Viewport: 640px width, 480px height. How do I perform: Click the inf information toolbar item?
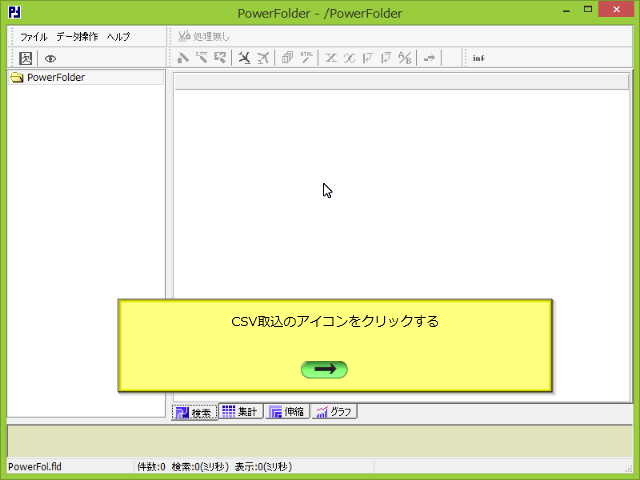pos(478,58)
